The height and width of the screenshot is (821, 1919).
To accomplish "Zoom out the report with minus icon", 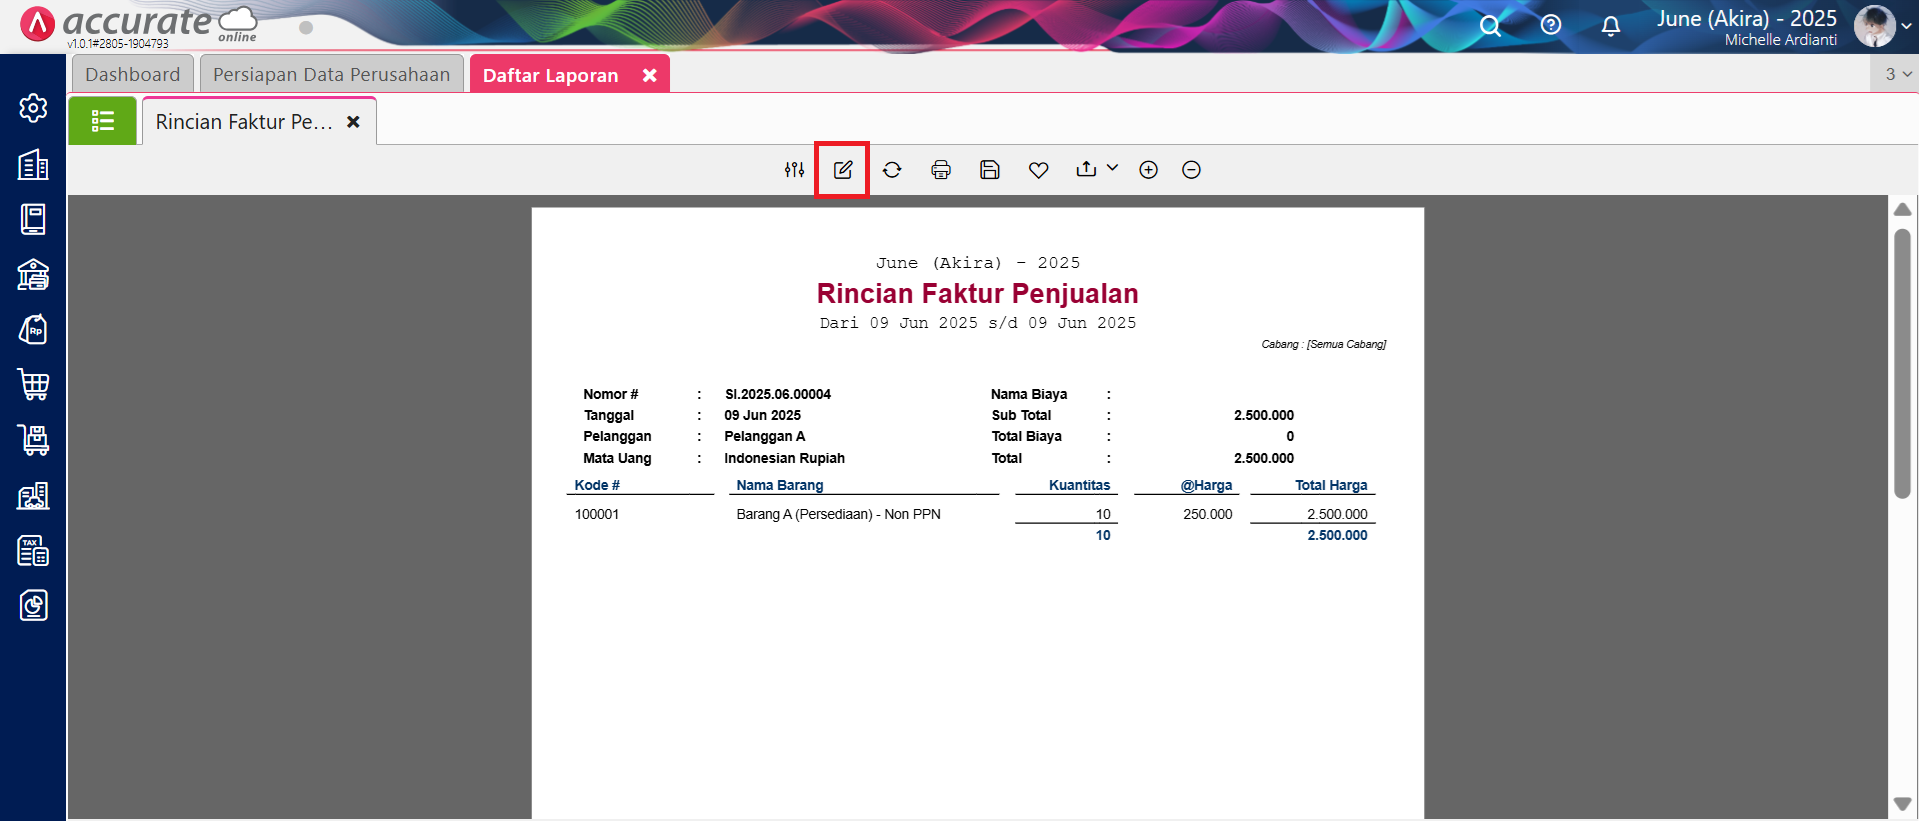I will tap(1191, 170).
